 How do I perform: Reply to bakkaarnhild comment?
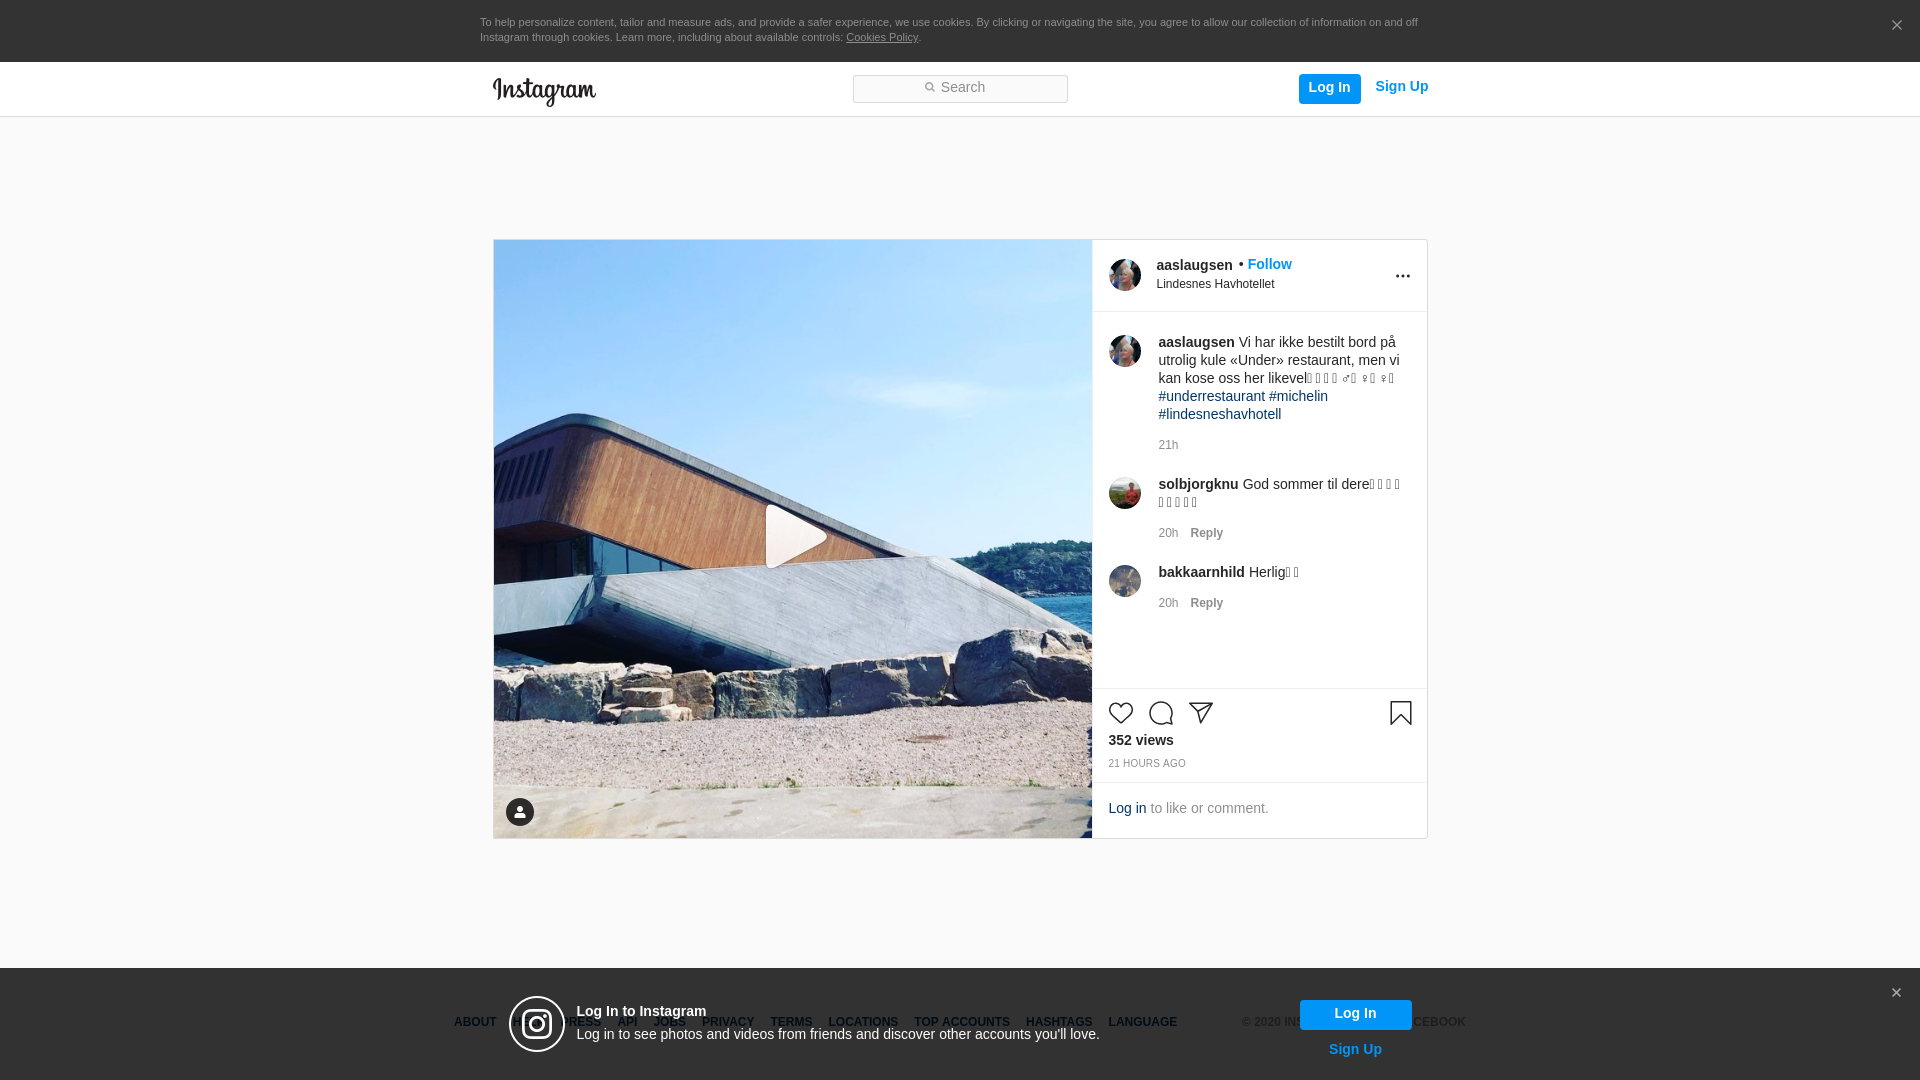click(x=1206, y=603)
